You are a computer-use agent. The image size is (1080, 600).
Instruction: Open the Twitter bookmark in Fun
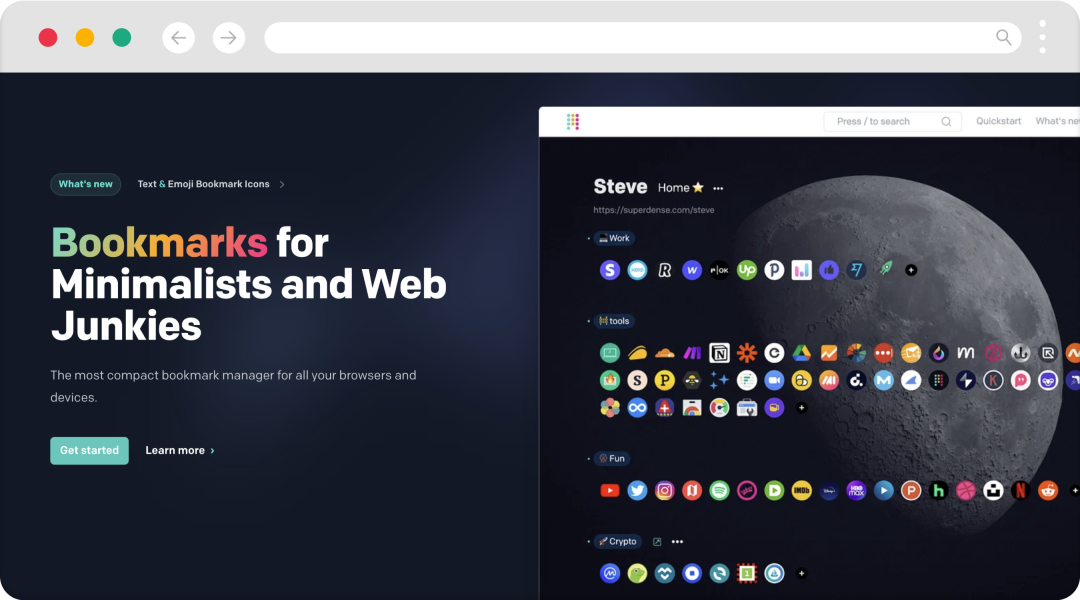coord(637,490)
